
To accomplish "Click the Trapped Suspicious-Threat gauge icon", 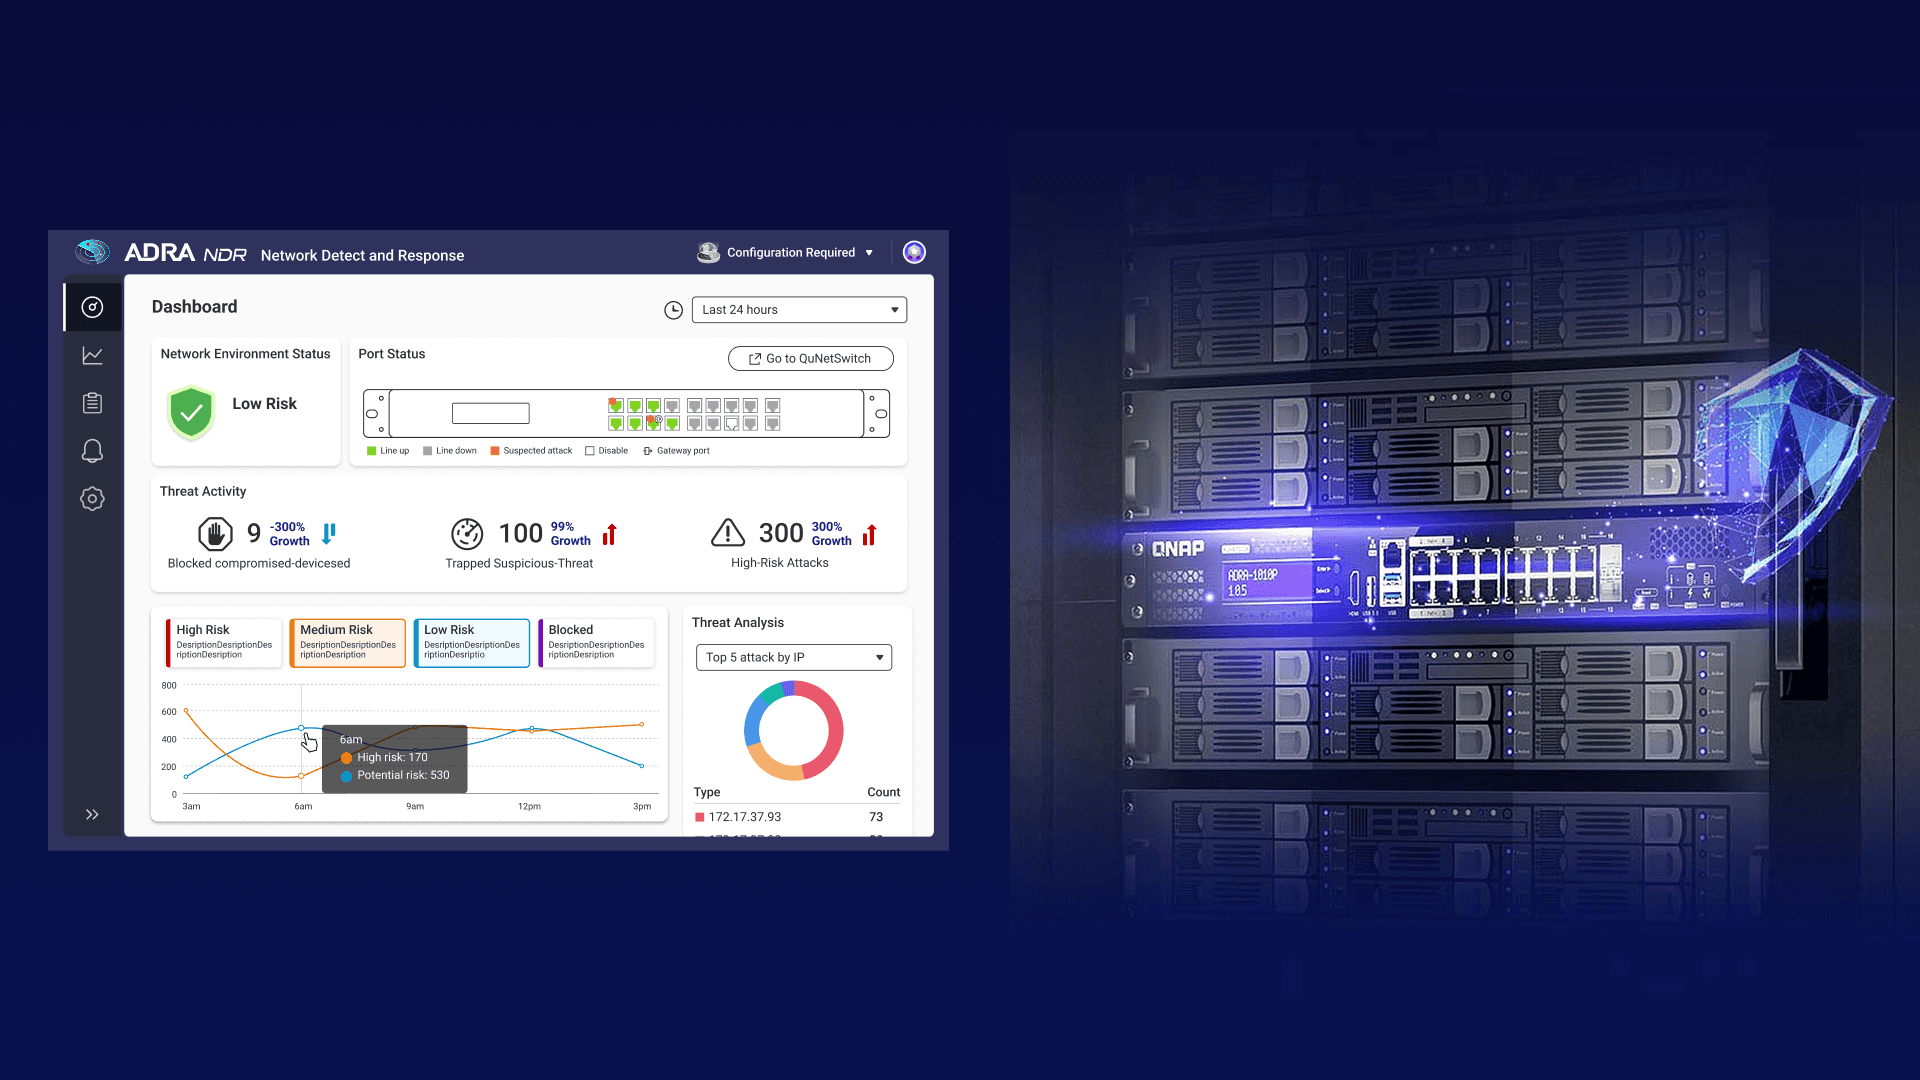I will coord(467,534).
